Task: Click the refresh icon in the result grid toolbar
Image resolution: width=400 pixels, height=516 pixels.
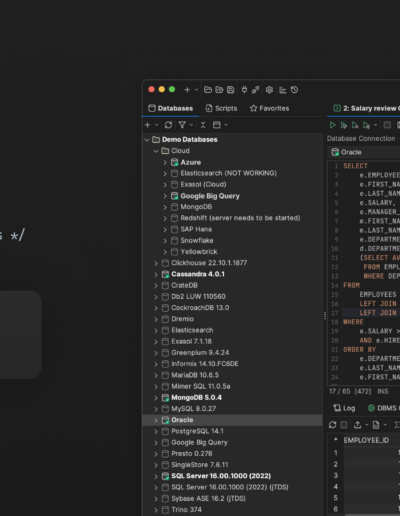Action: [x=332, y=425]
